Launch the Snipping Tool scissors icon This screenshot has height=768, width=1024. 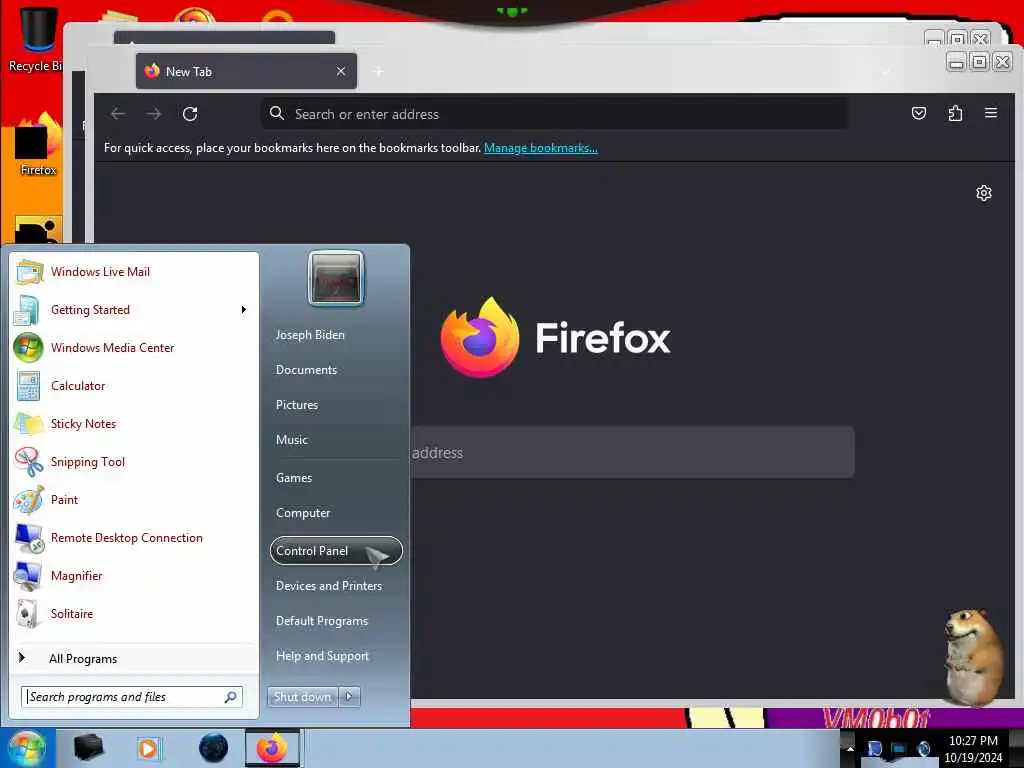[29, 462]
